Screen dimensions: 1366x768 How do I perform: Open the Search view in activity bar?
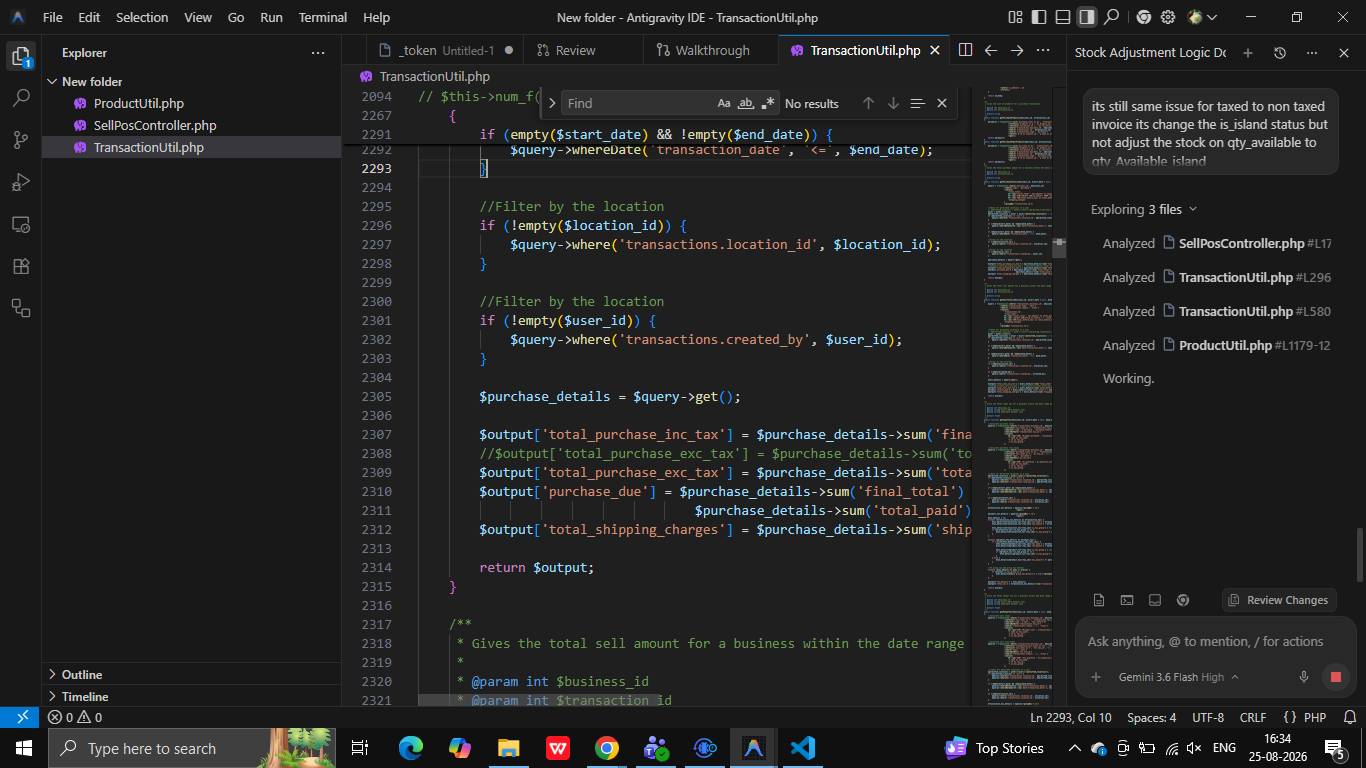tap(21, 98)
